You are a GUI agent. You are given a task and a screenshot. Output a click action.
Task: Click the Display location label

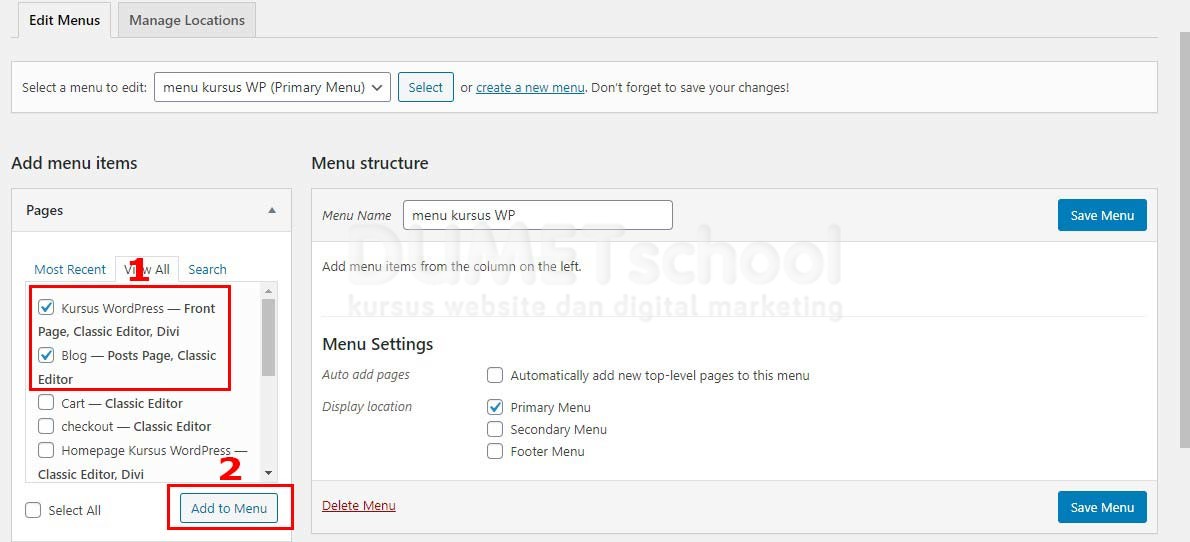tap(367, 407)
